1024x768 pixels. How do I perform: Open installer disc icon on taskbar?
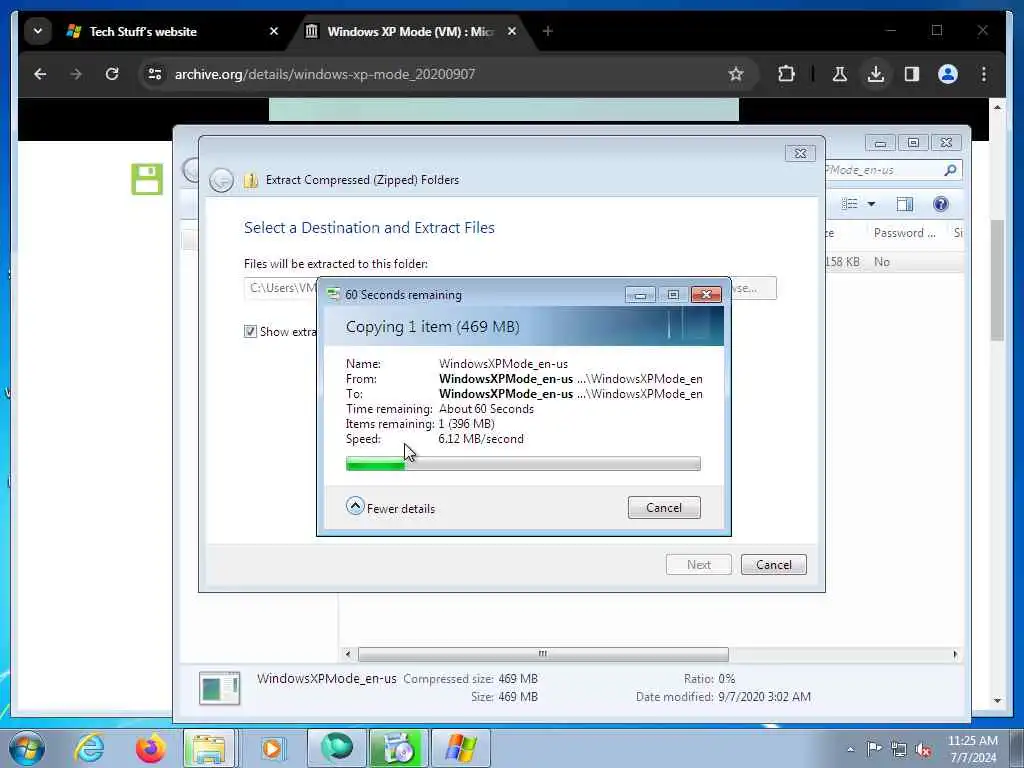pos(399,748)
